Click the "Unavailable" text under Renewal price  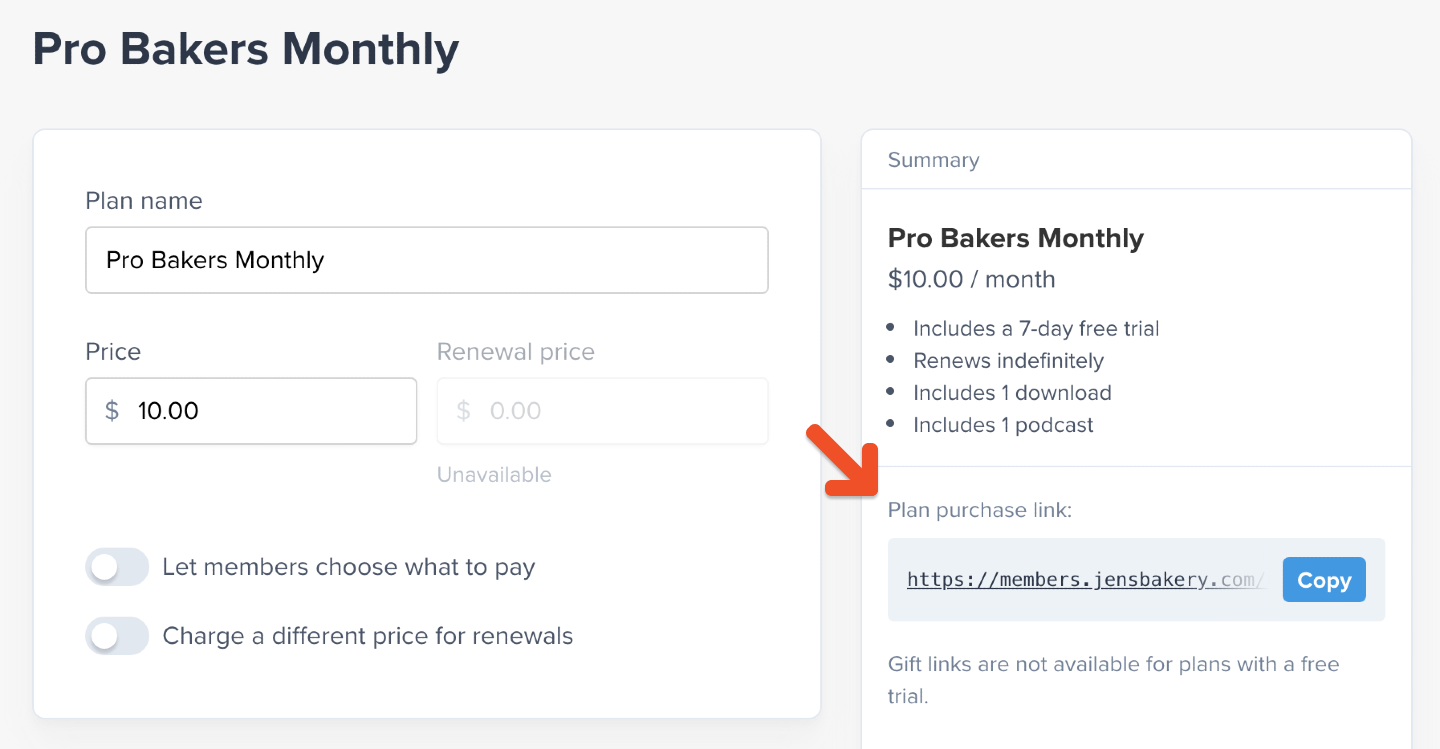(494, 474)
